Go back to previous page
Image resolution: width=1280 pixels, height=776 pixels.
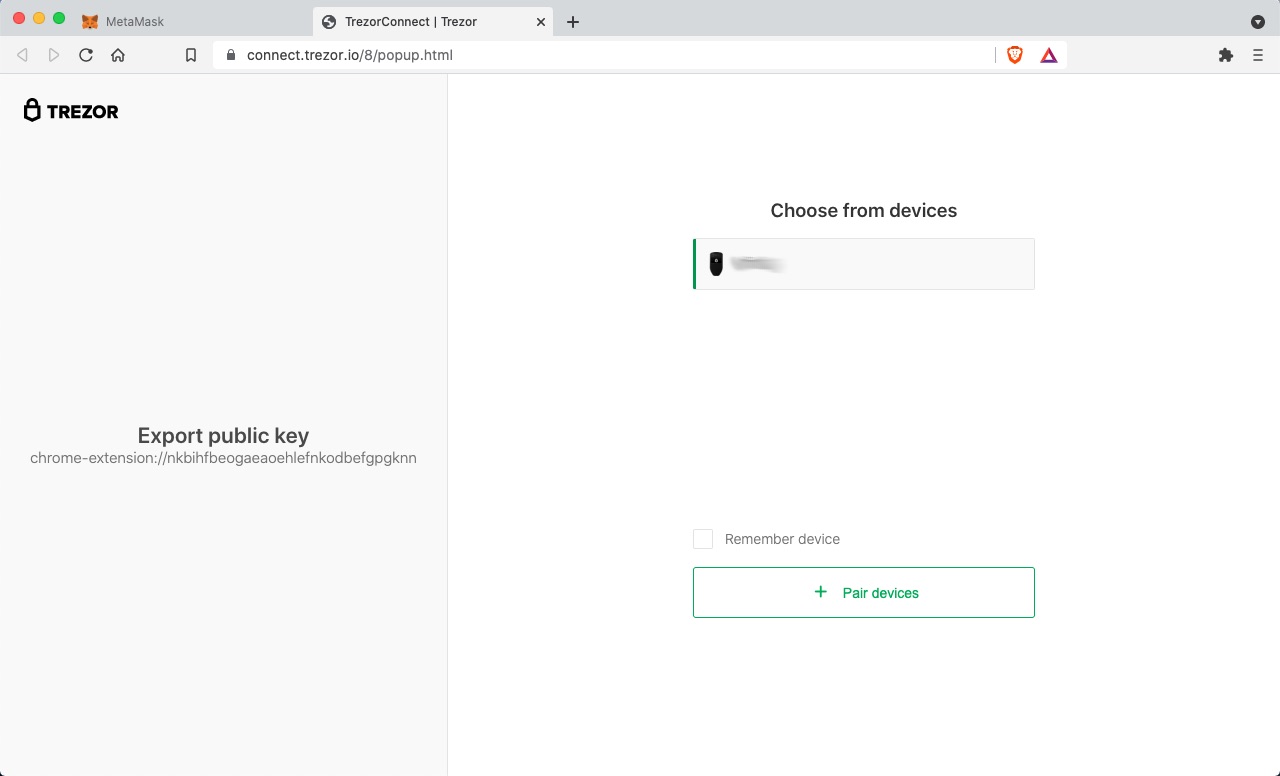23,55
